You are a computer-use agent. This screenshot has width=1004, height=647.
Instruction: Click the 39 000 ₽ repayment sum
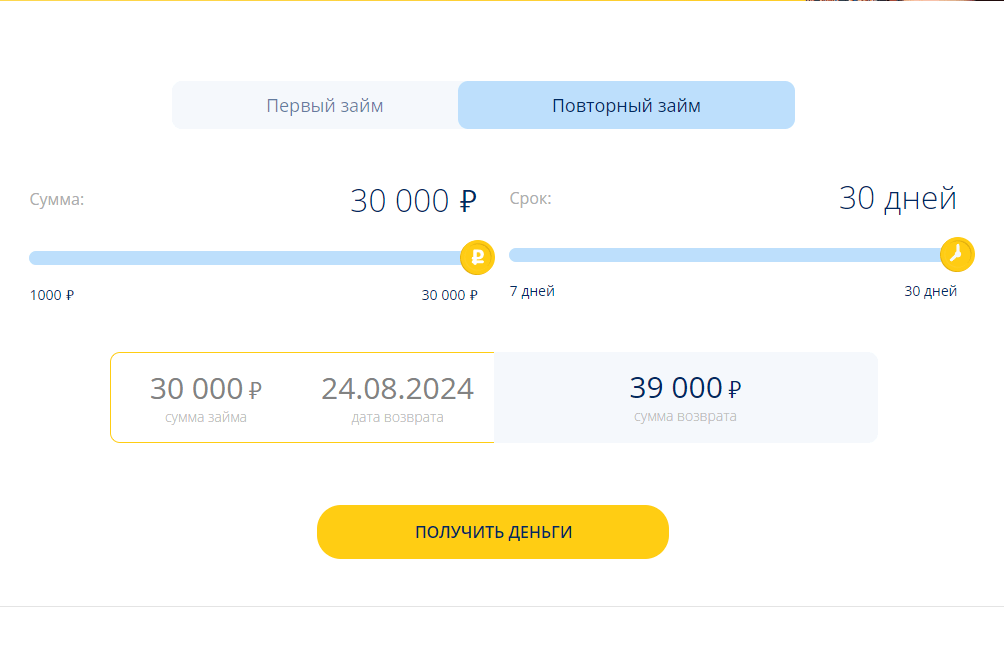pos(685,388)
